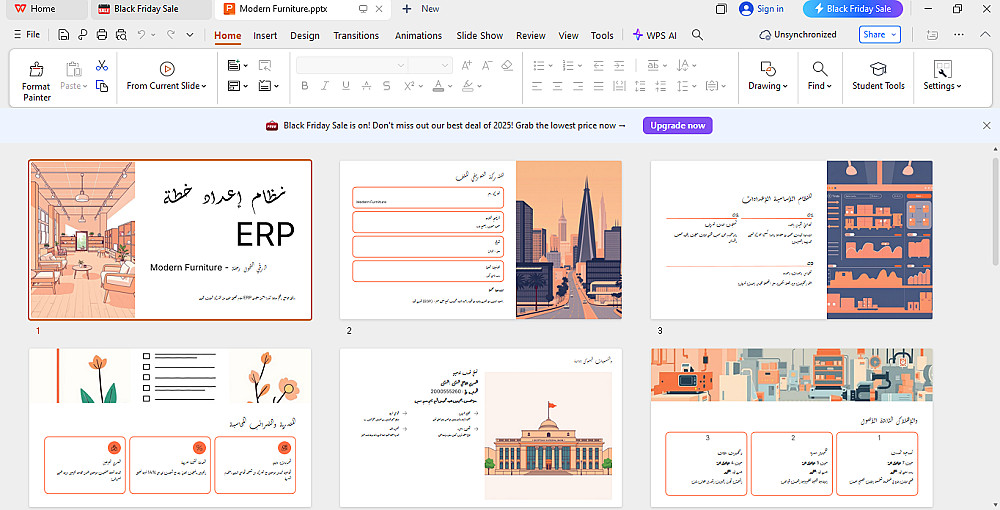Open WPS AI assistant
Screen dimensions: 1000x510
point(655,35)
